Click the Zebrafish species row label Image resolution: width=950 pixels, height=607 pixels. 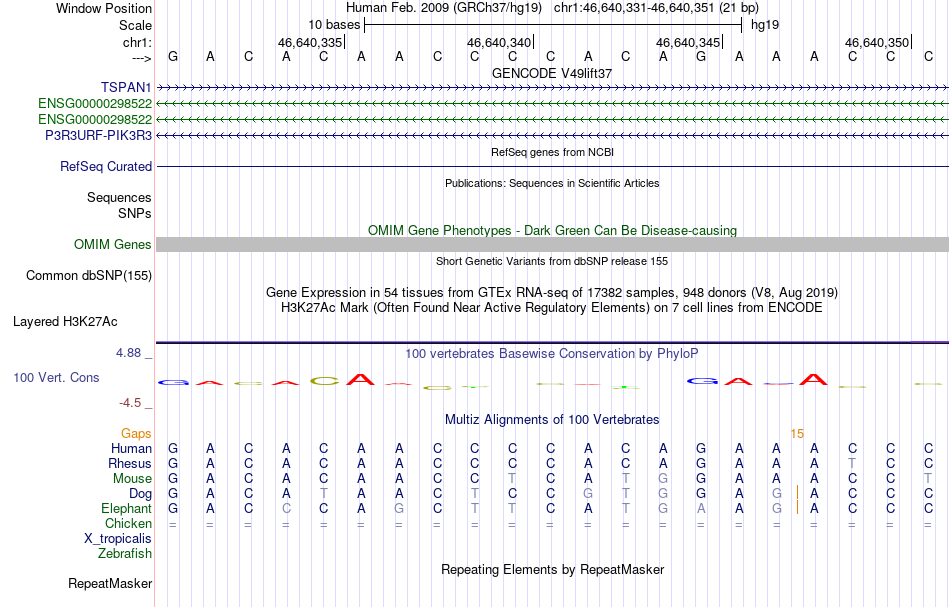pos(125,553)
